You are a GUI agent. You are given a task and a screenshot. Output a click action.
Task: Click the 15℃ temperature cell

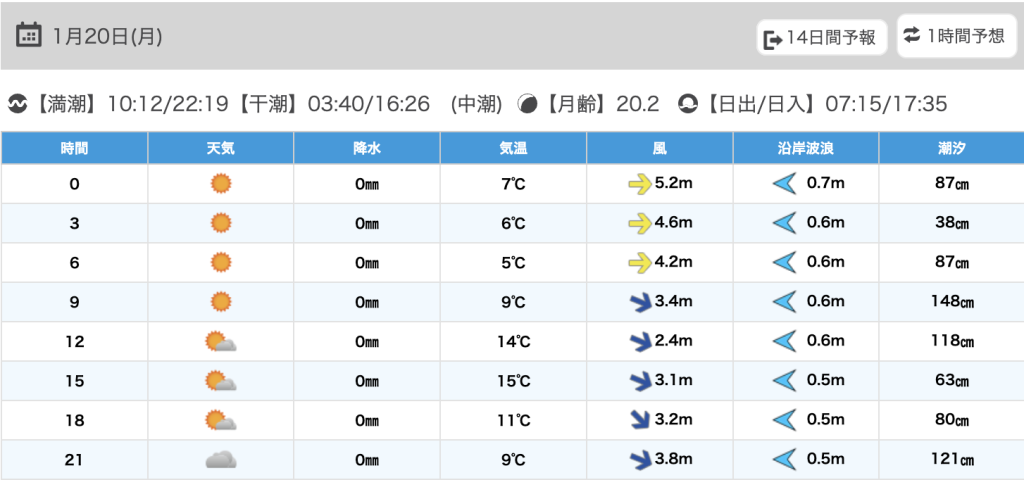pos(513,381)
